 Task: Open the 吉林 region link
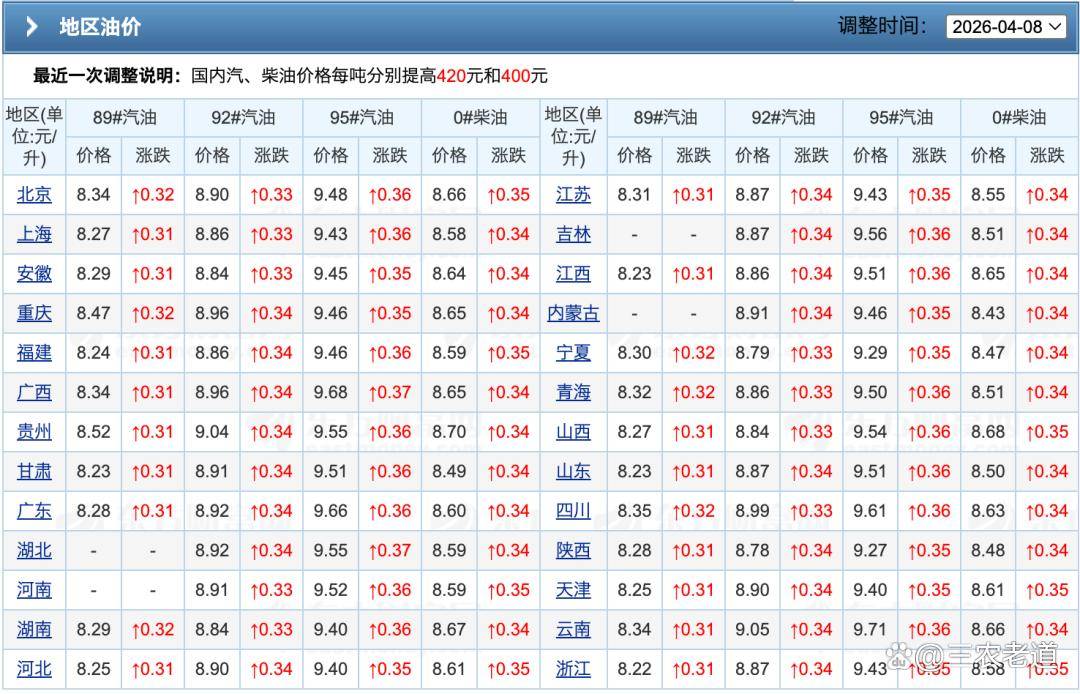pyautogui.click(x=574, y=234)
